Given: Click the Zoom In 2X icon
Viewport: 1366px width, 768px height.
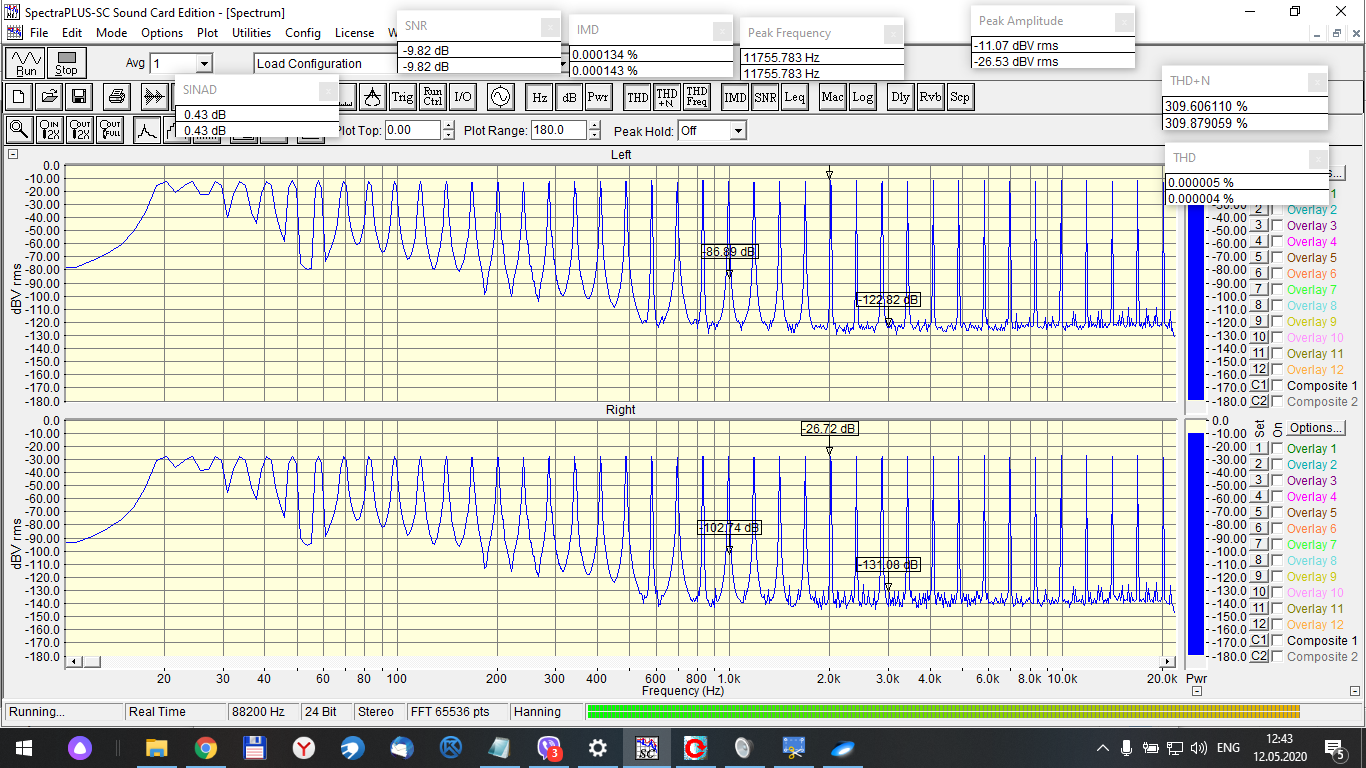Looking at the screenshot, I should coord(50,130).
